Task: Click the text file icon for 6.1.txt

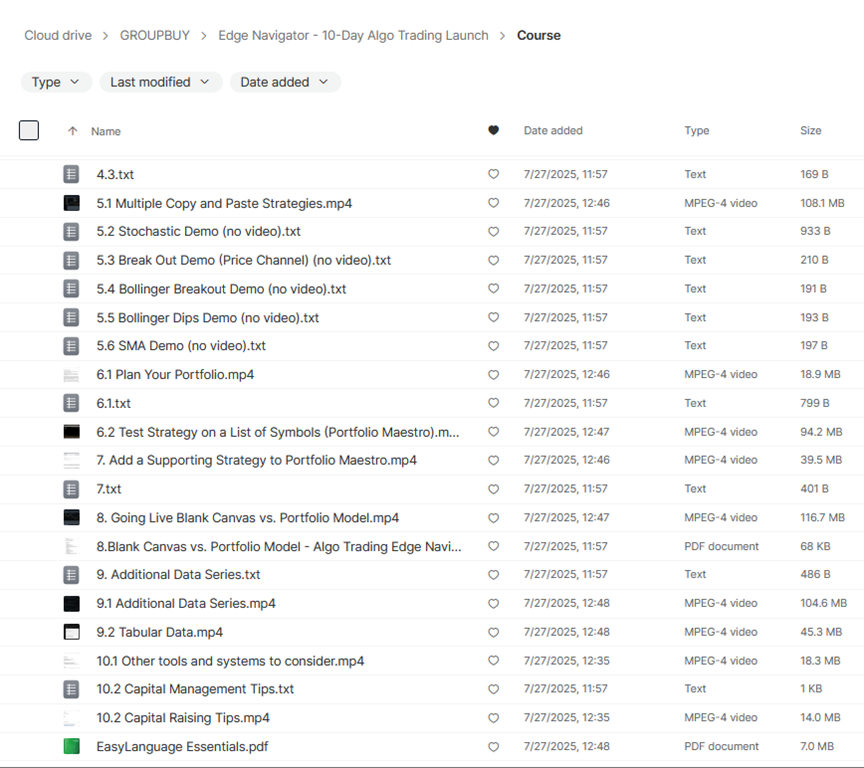Action: tap(71, 403)
